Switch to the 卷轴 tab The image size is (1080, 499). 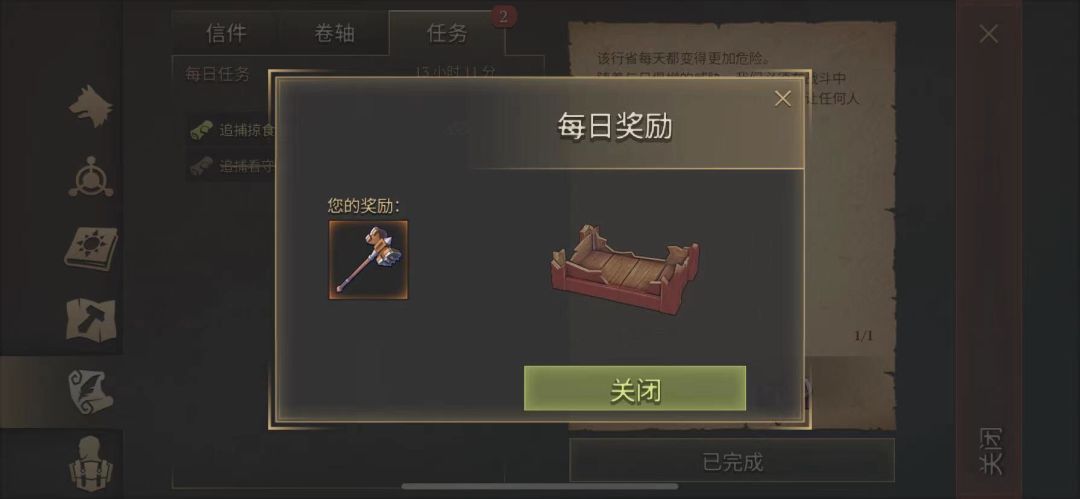[x=335, y=33]
